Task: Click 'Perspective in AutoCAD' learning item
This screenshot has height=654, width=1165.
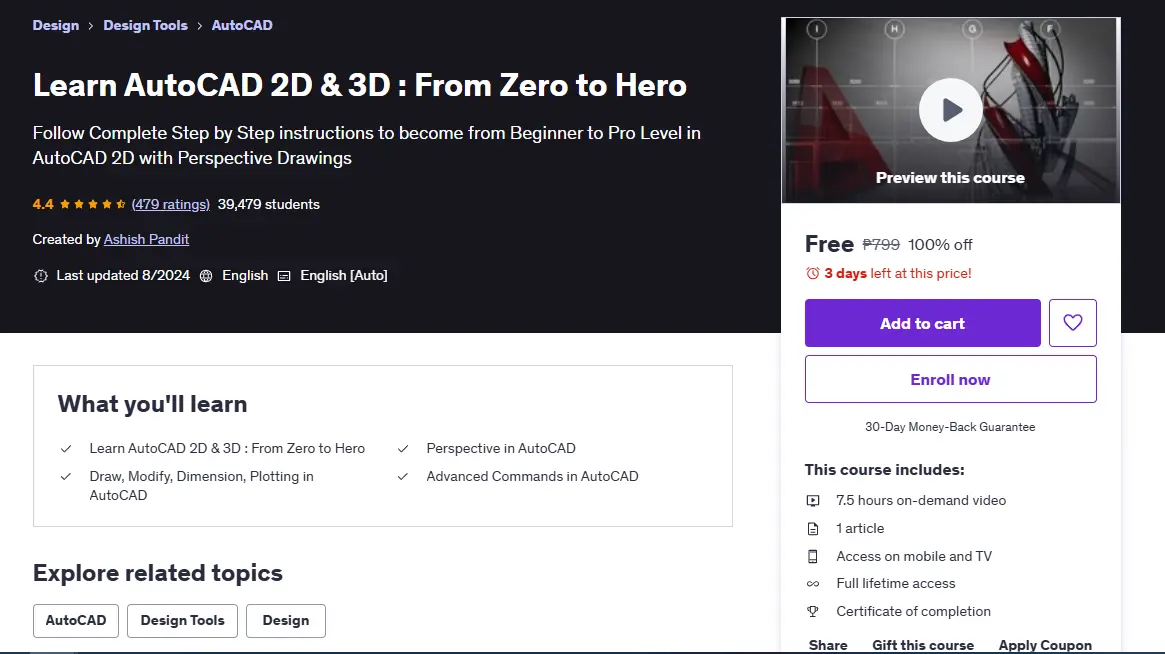Action: click(501, 448)
